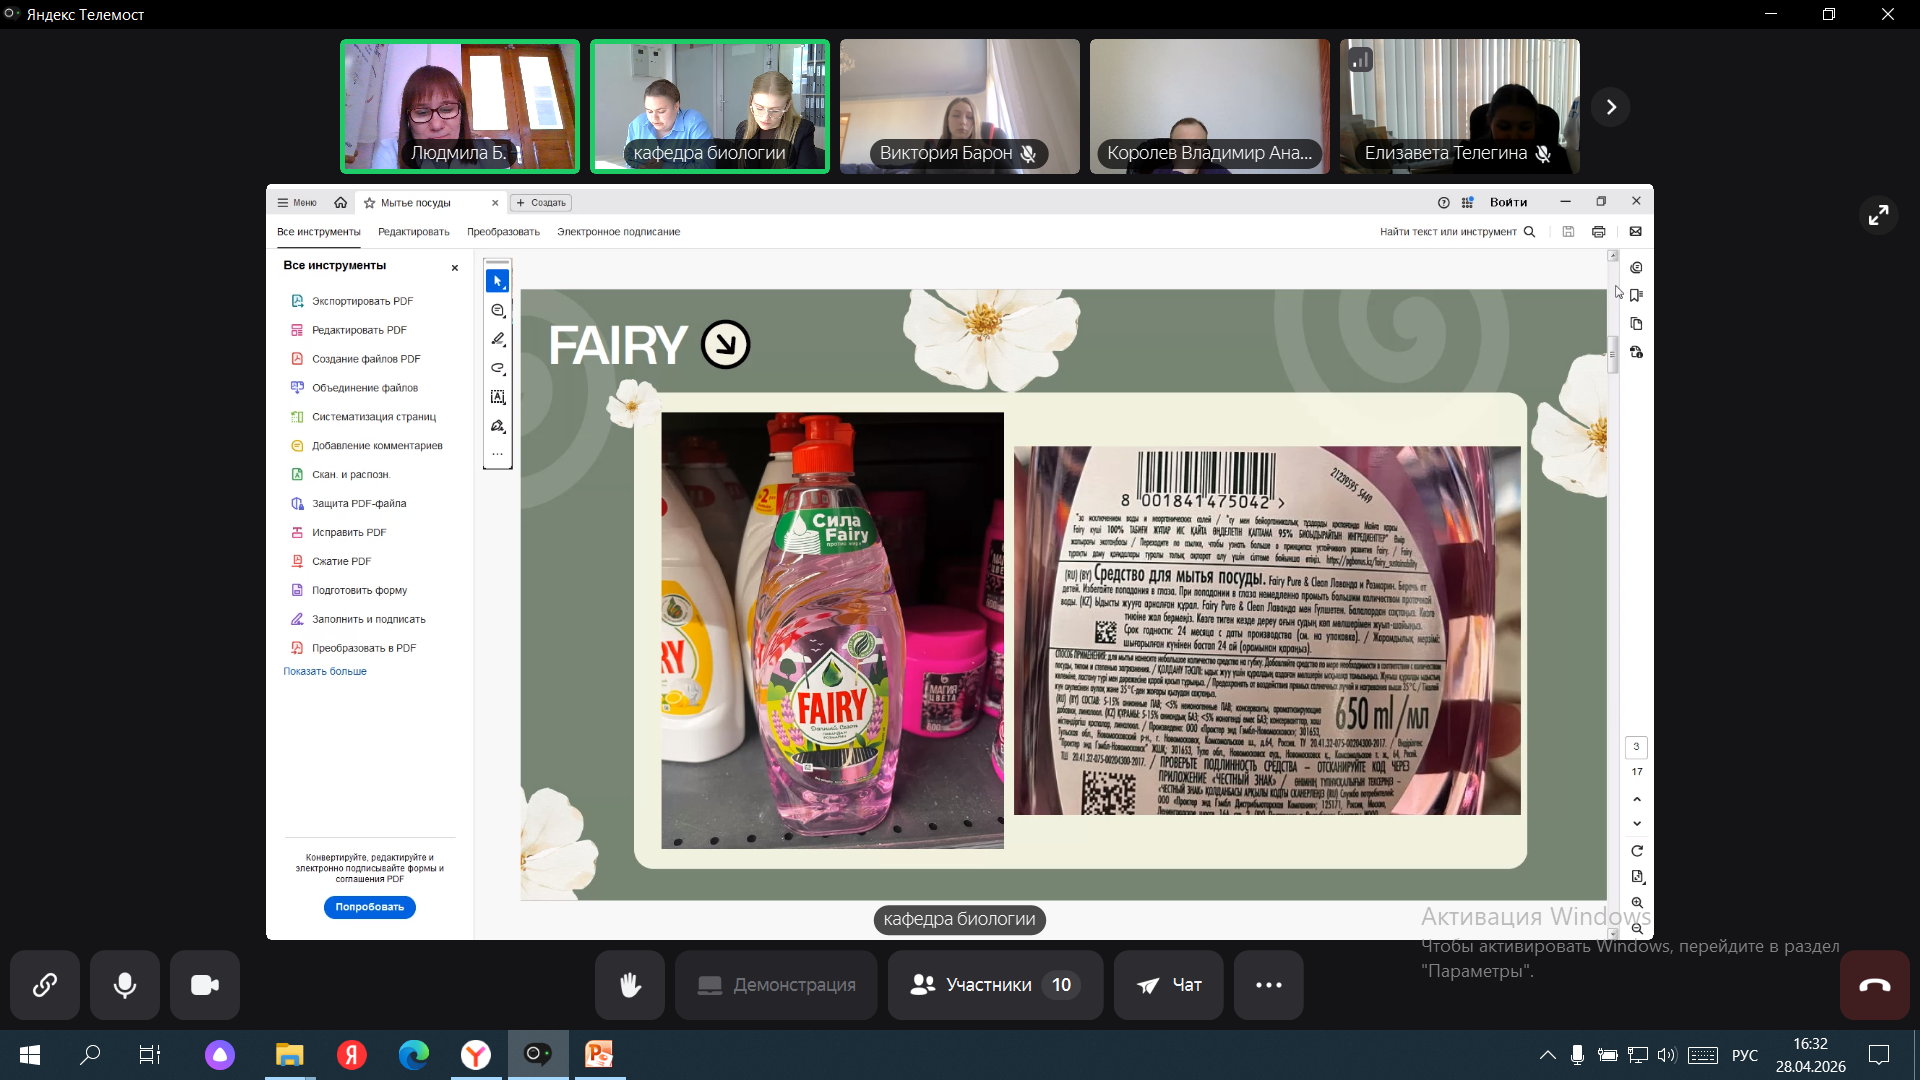Image resolution: width=1920 pixels, height=1080 pixels.
Task: Open the Чат panel
Action: pyautogui.click(x=1168, y=985)
